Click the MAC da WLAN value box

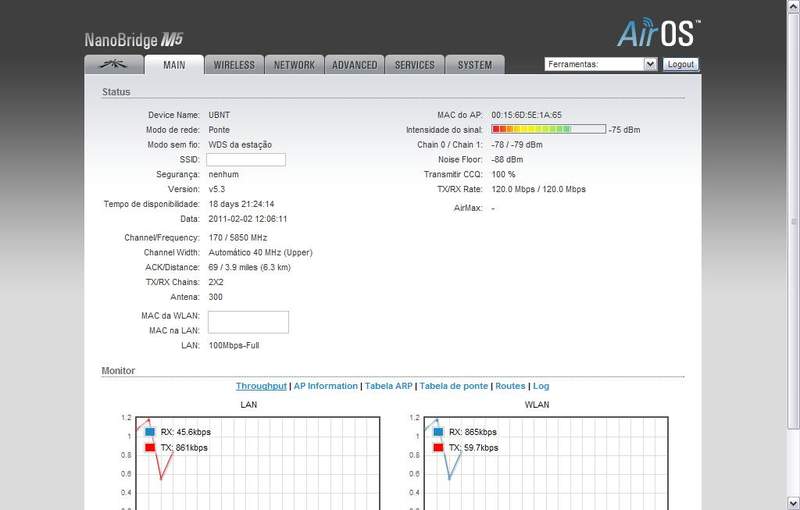coord(248,322)
